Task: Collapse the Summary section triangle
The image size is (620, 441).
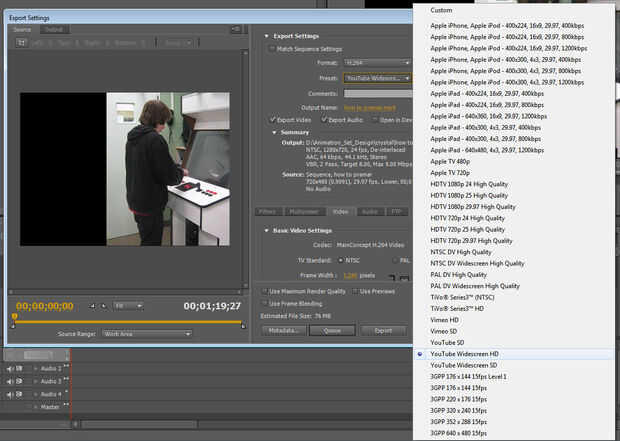Action: pos(274,132)
